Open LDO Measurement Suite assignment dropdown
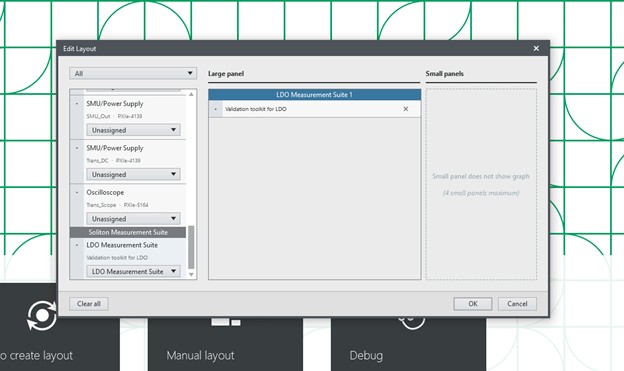Viewport: 624px width, 371px height. (133, 271)
